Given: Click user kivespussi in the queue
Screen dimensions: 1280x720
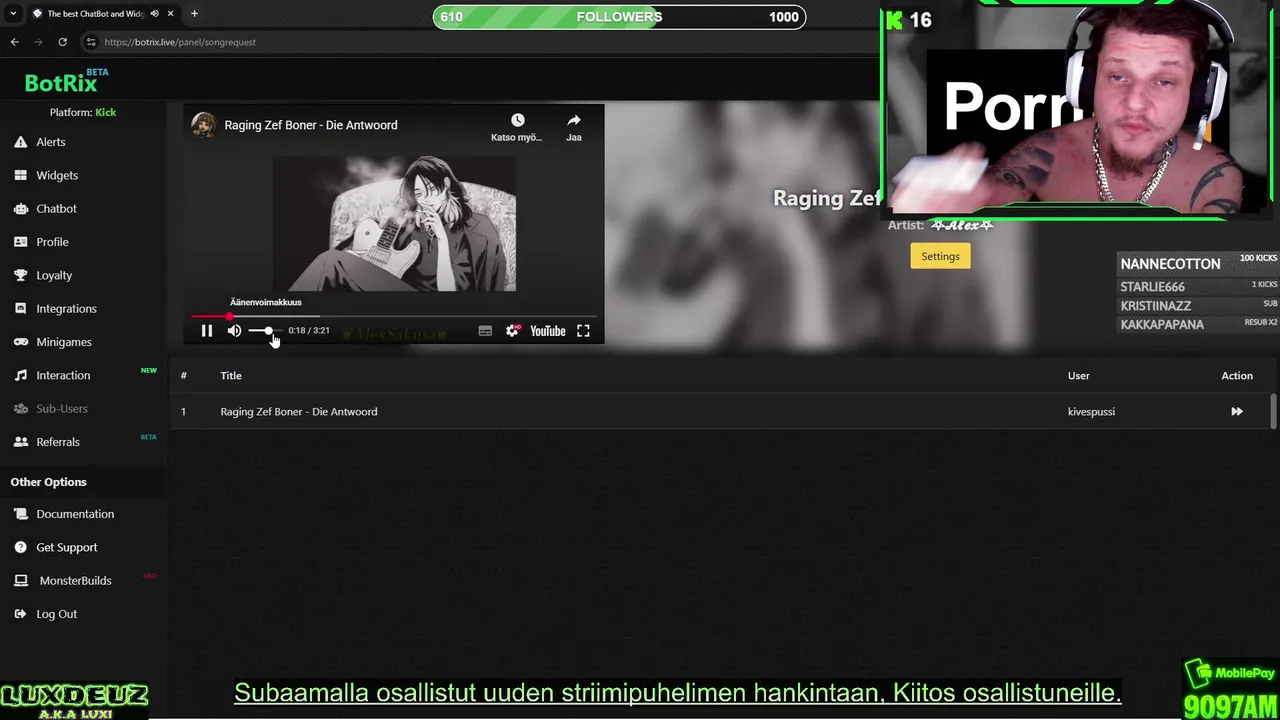Looking at the screenshot, I should point(1091,412).
